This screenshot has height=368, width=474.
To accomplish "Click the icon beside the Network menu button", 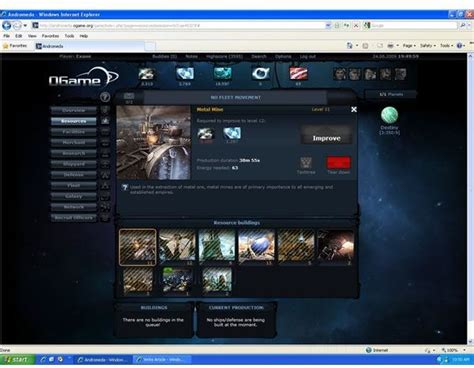I will [105, 207].
